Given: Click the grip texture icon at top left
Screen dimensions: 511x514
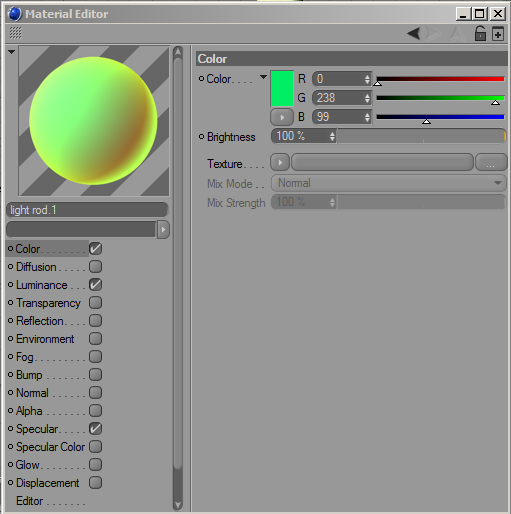Looking at the screenshot, I should tap(15, 33).
